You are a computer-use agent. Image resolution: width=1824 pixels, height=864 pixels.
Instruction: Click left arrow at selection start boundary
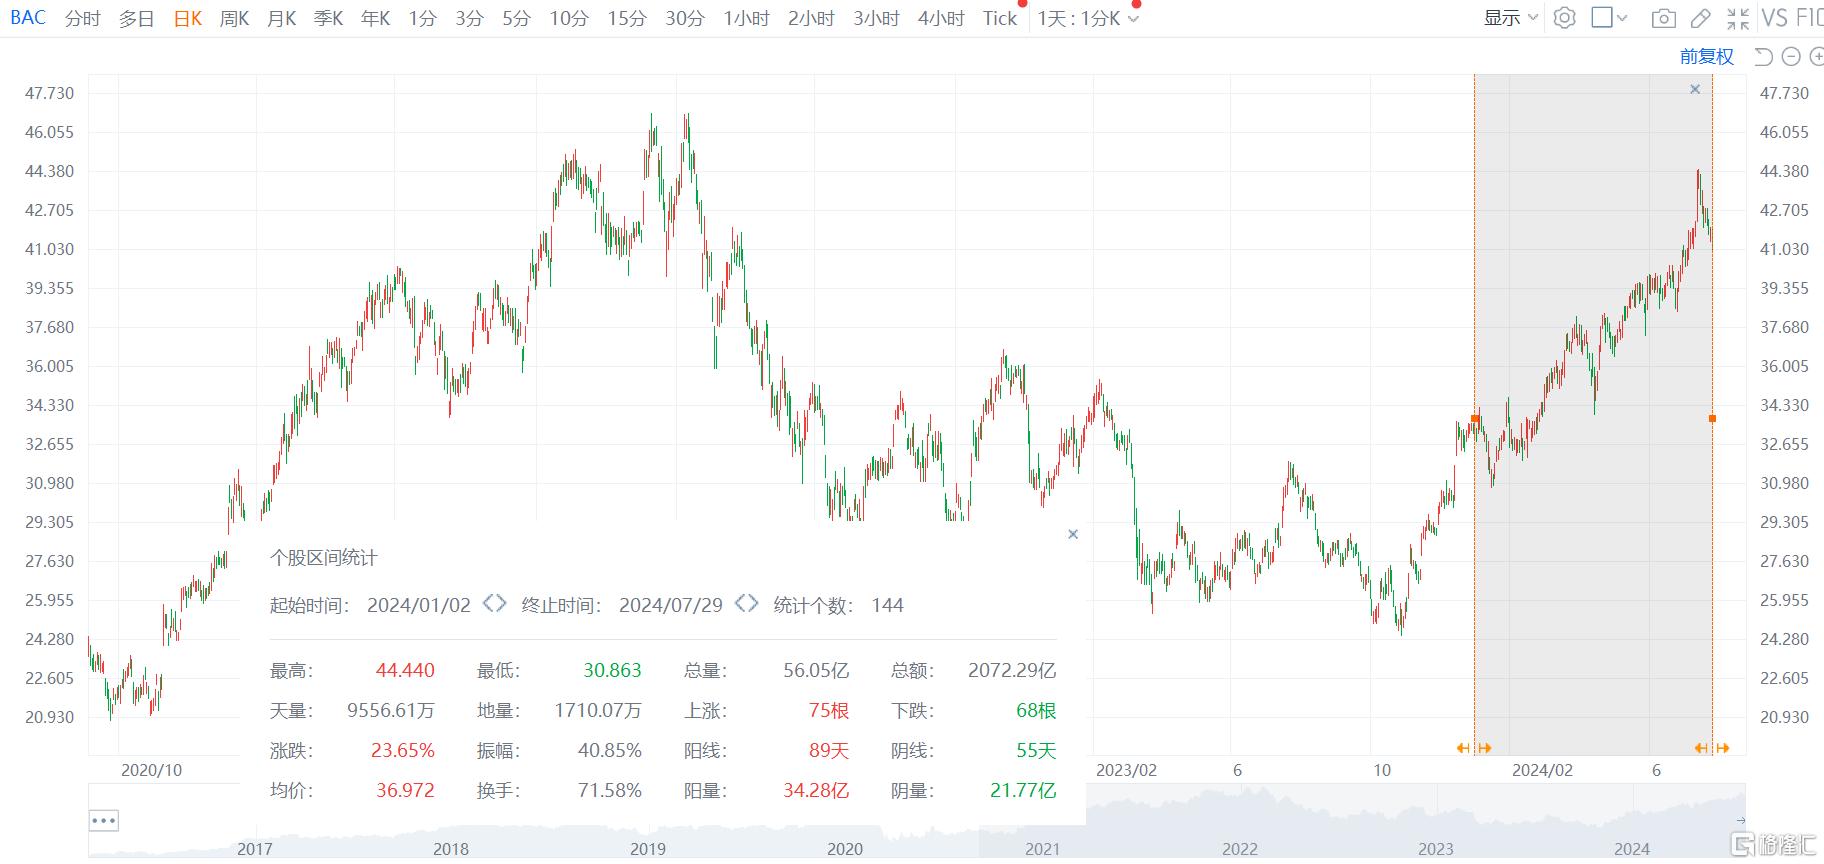1463,748
